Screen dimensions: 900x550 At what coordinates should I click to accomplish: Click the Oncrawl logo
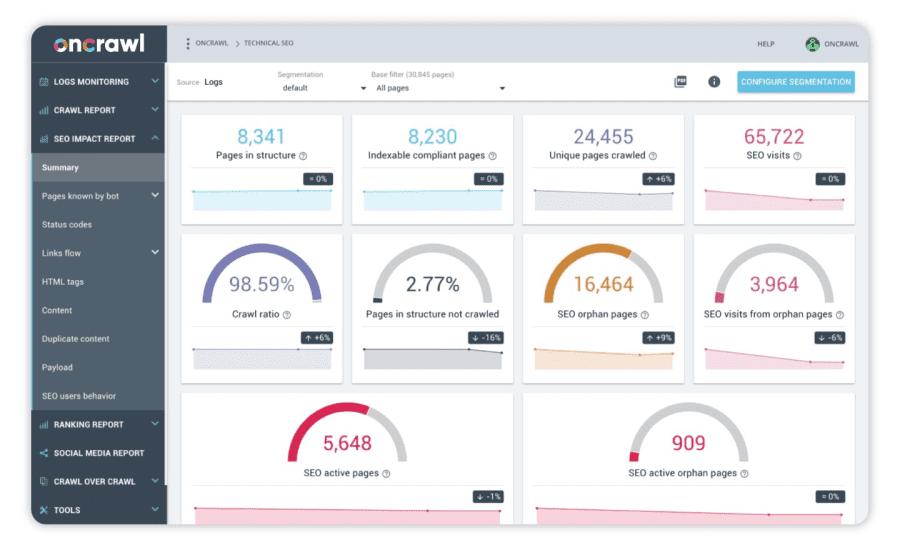tap(99, 44)
